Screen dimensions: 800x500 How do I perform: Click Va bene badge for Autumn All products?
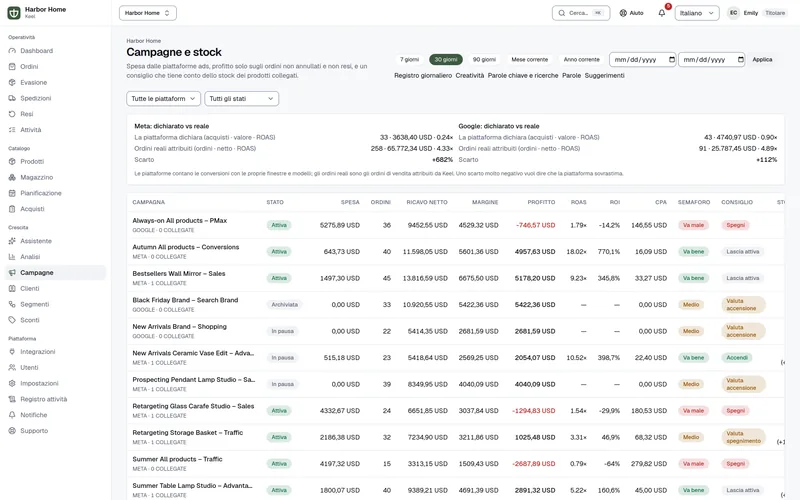click(693, 252)
